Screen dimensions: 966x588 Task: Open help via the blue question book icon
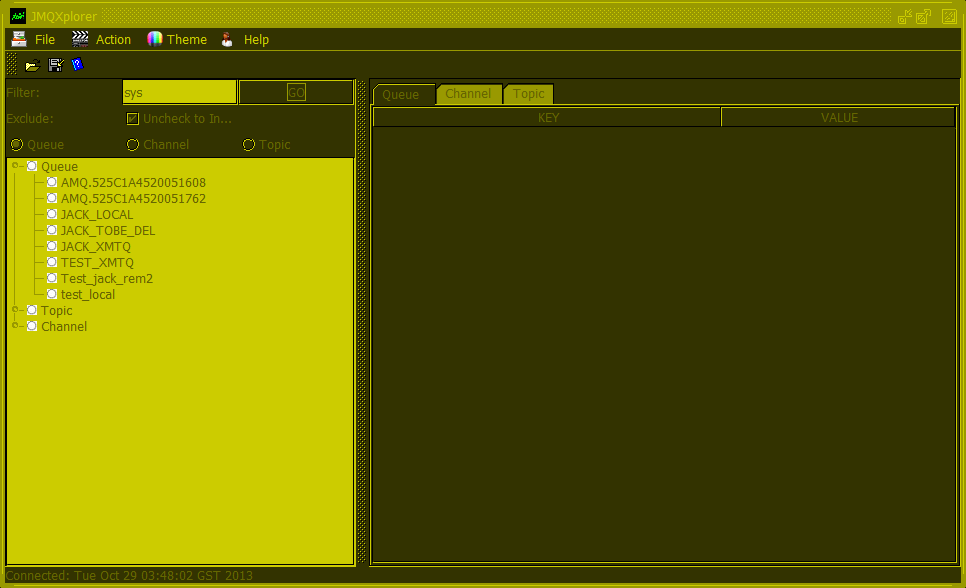[x=77, y=65]
